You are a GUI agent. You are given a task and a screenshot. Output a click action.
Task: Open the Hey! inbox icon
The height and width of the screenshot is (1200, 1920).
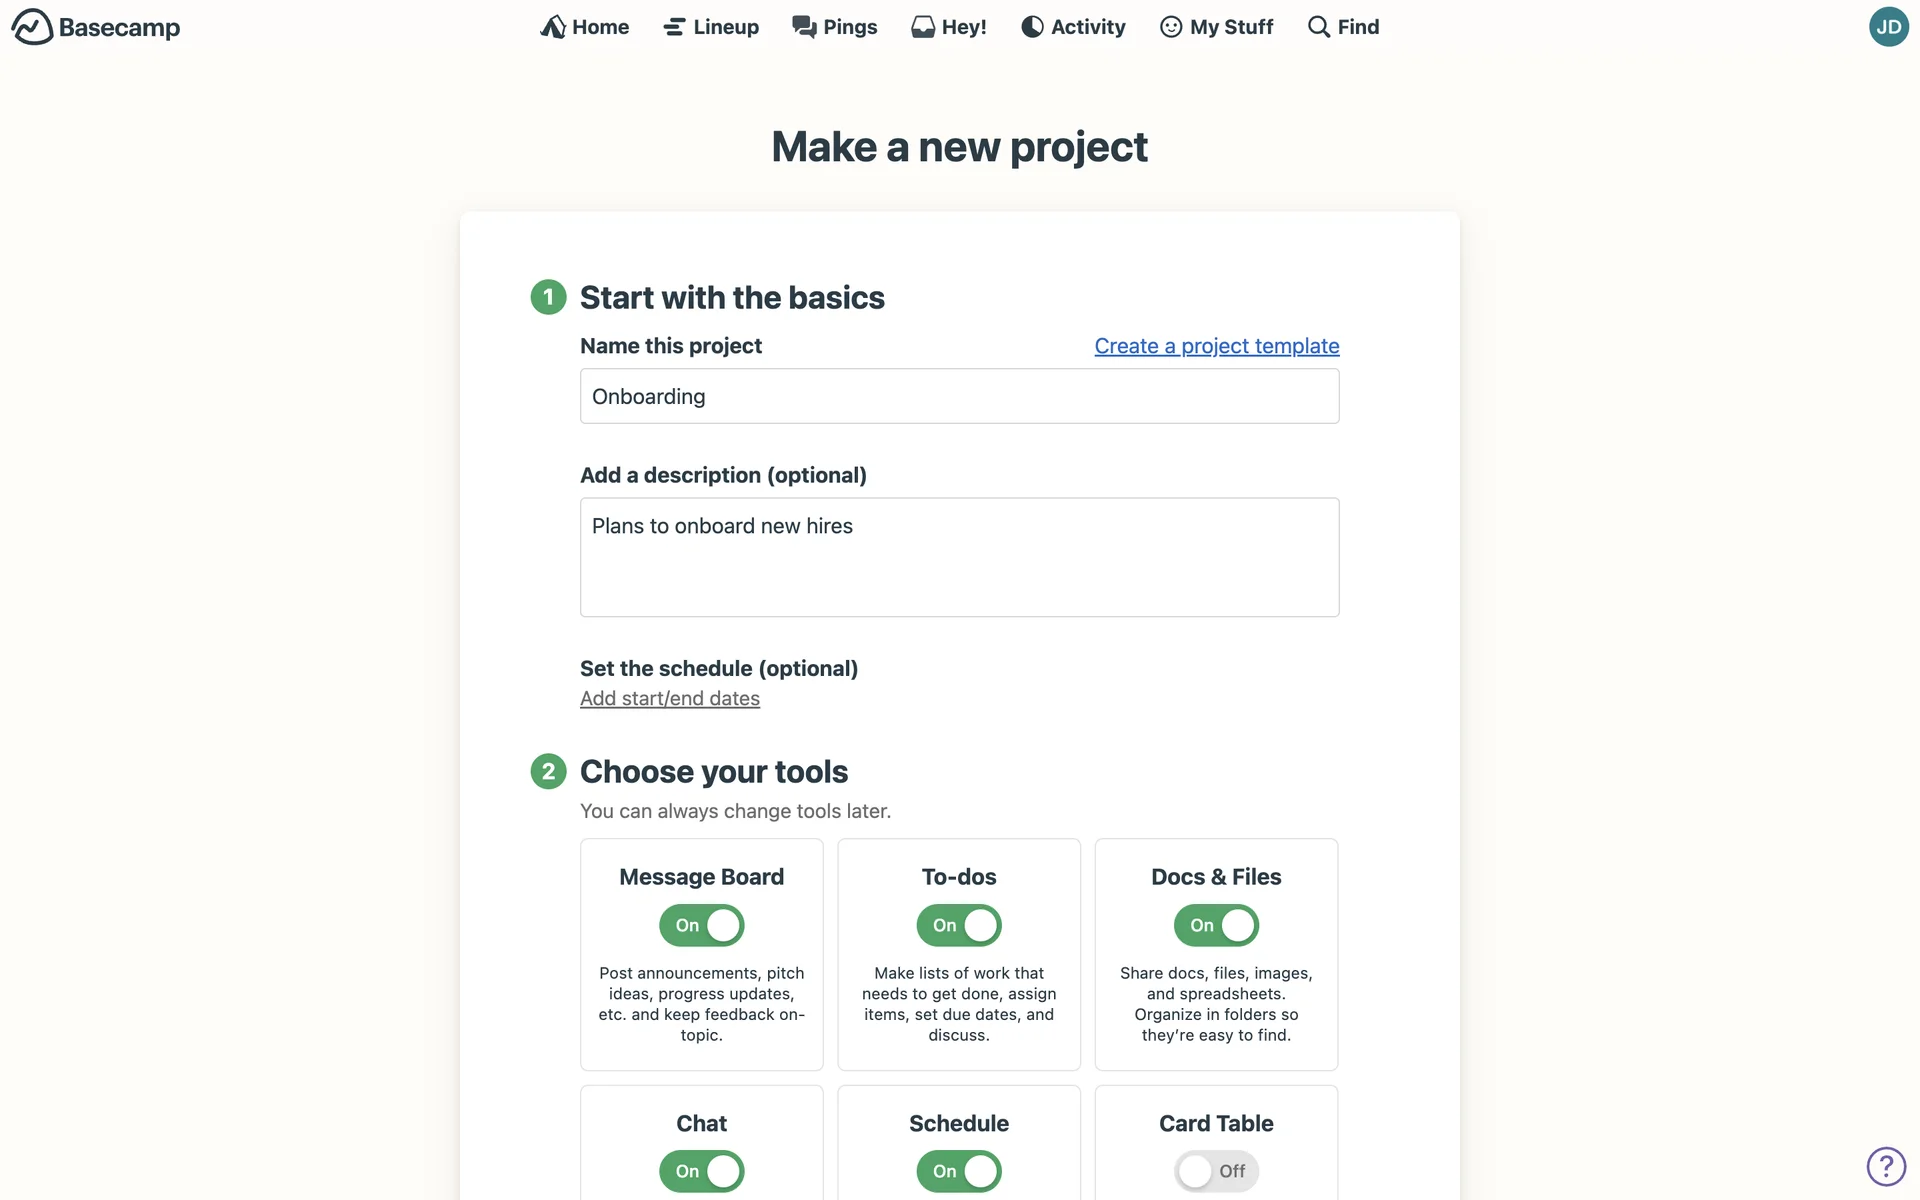[x=922, y=27]
